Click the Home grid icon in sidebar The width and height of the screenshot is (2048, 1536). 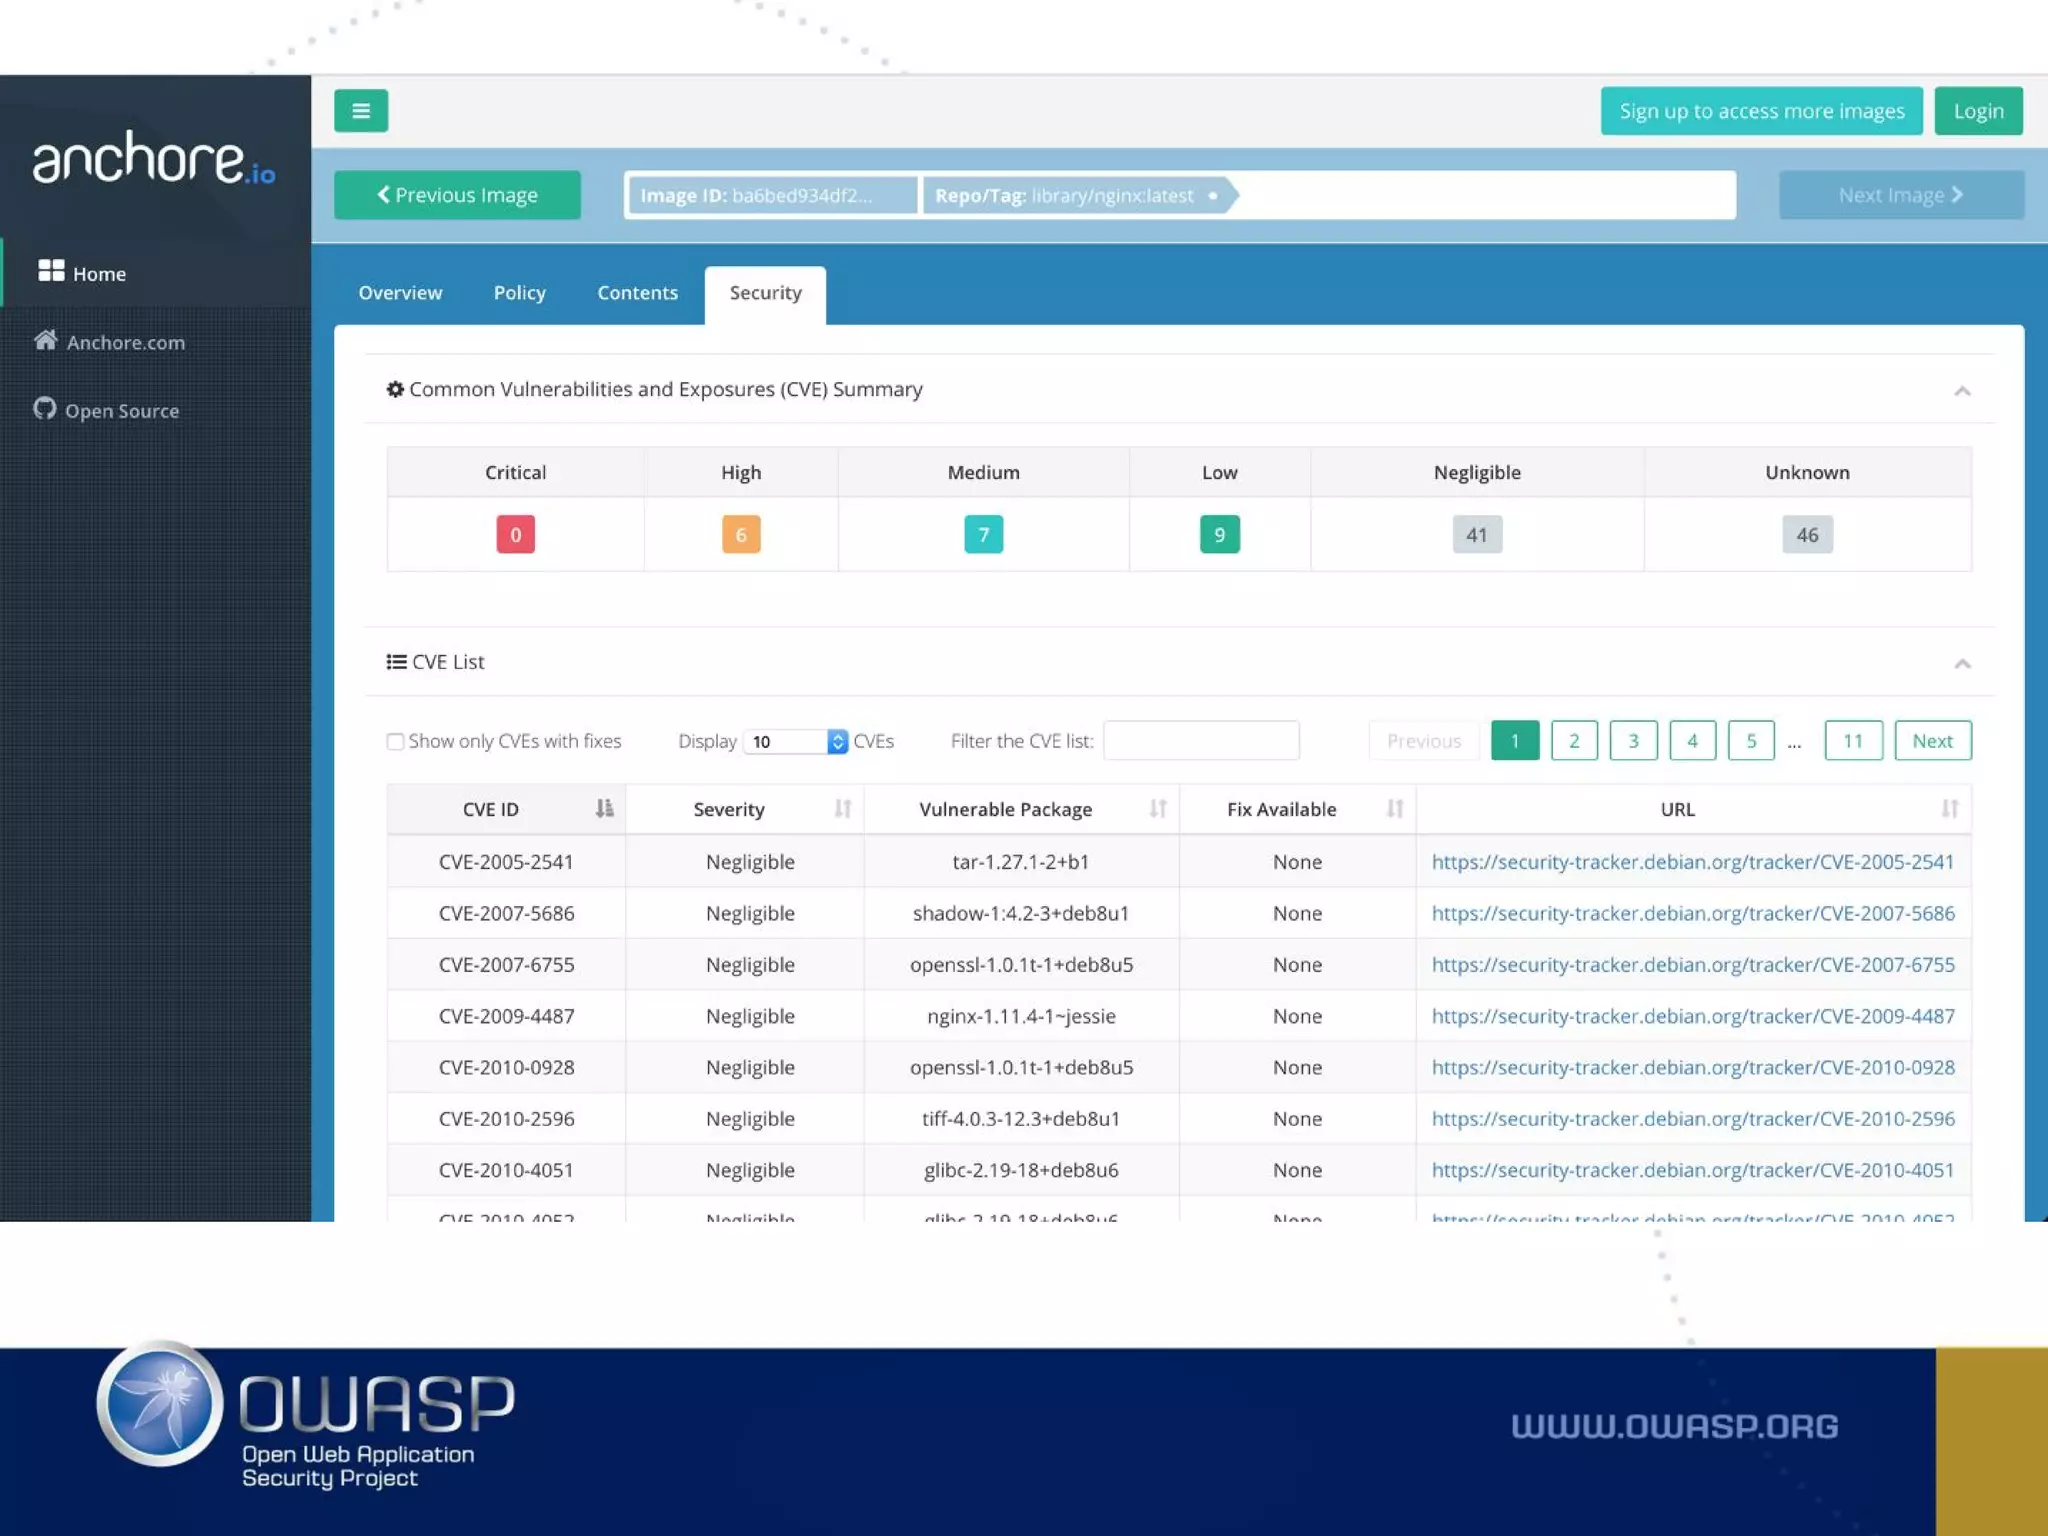51,271
